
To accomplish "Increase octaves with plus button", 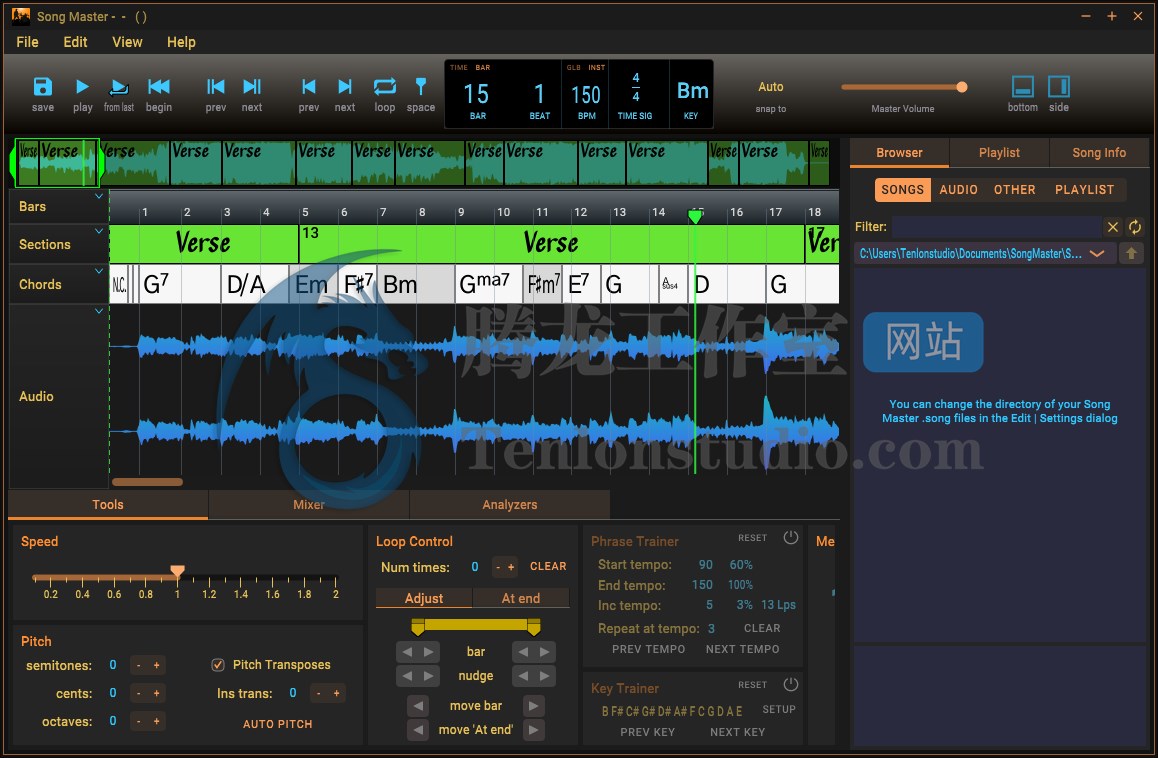I will tap(157, 721).
